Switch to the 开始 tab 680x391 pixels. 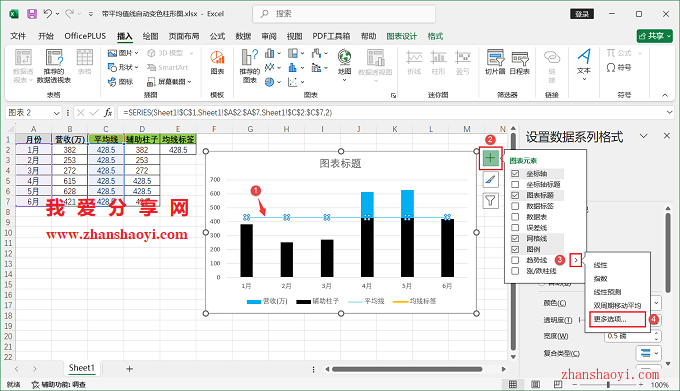(46, 36)
